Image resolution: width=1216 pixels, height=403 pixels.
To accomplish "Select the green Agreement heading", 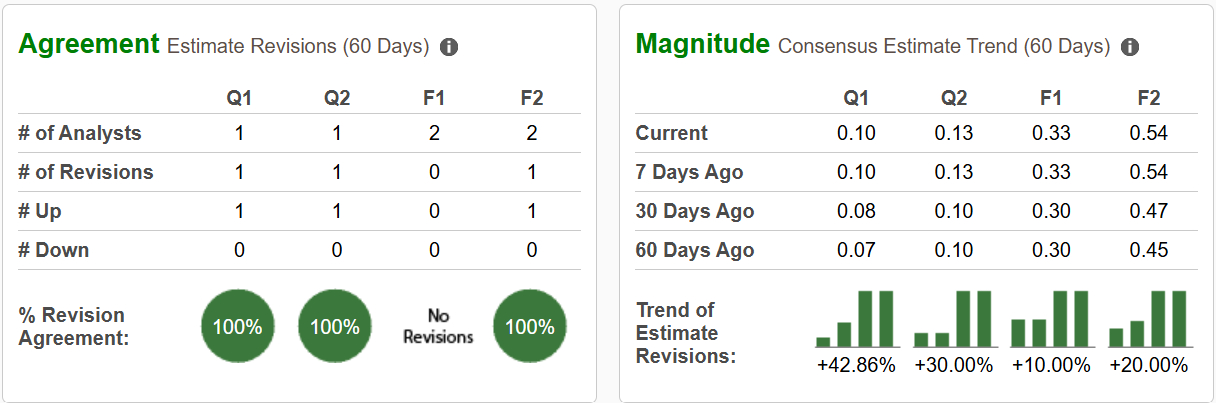I will tap(89, 44).
